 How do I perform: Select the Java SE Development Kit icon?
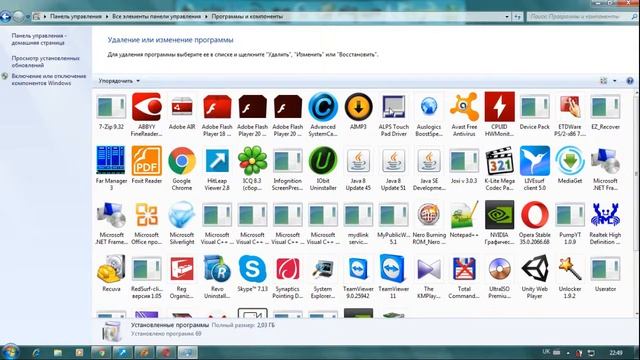(429, 160)
